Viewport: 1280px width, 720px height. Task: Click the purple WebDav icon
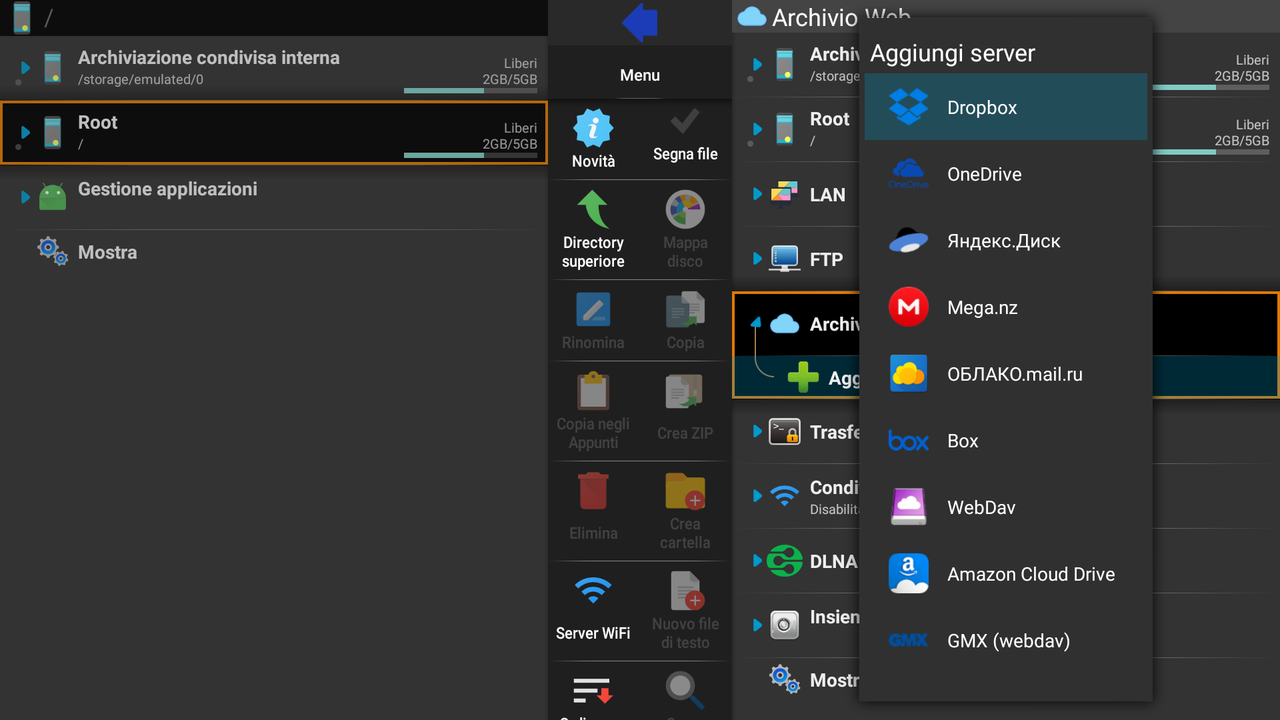click(x=908, y=507)
